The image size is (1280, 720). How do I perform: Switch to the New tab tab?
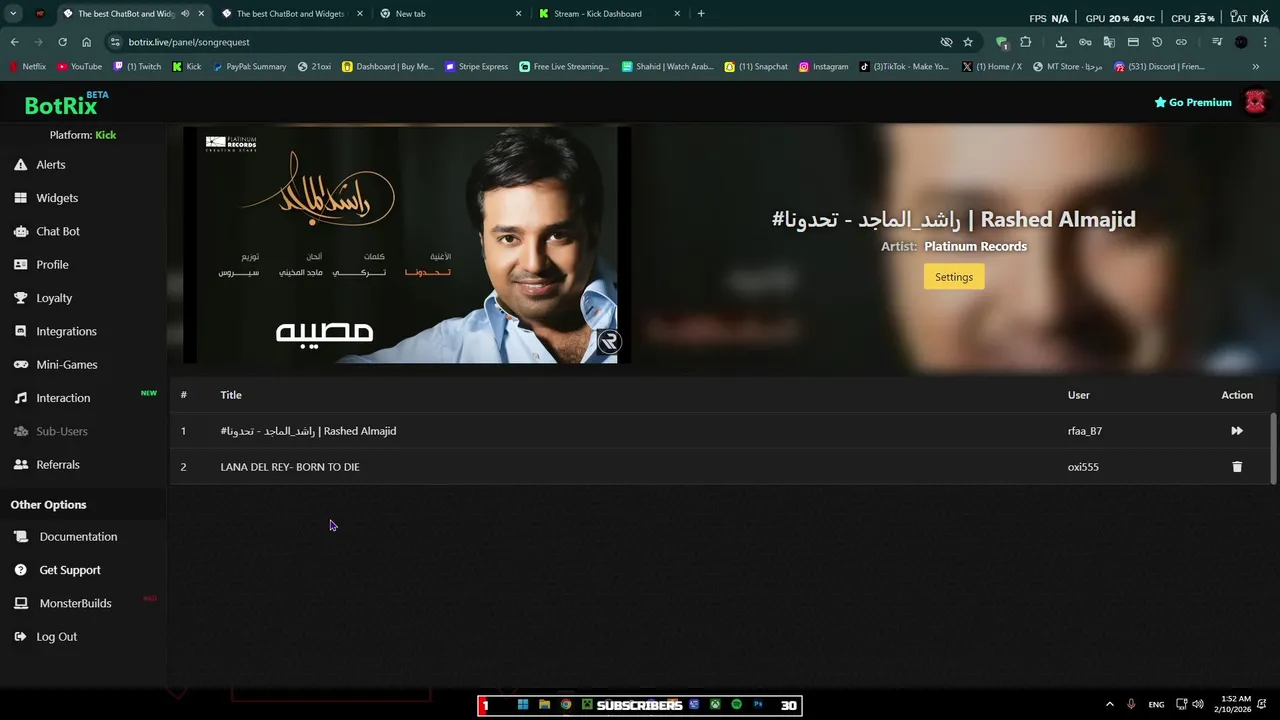(450, 14)
